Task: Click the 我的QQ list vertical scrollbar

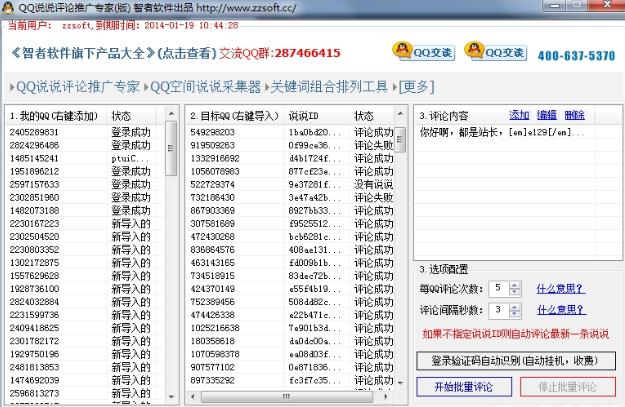Action: [170, 260]
